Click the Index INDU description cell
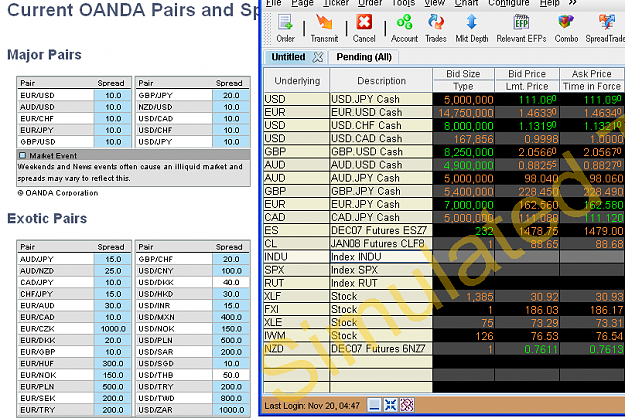This screenshot has width=625, height=418. 381,257
